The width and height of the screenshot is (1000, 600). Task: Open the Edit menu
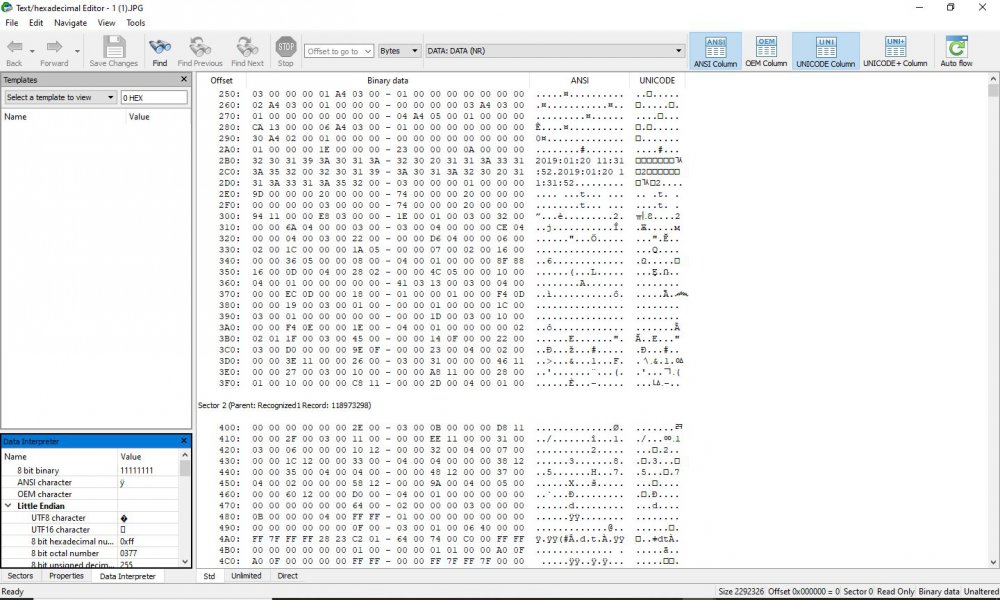pos(36,23)
